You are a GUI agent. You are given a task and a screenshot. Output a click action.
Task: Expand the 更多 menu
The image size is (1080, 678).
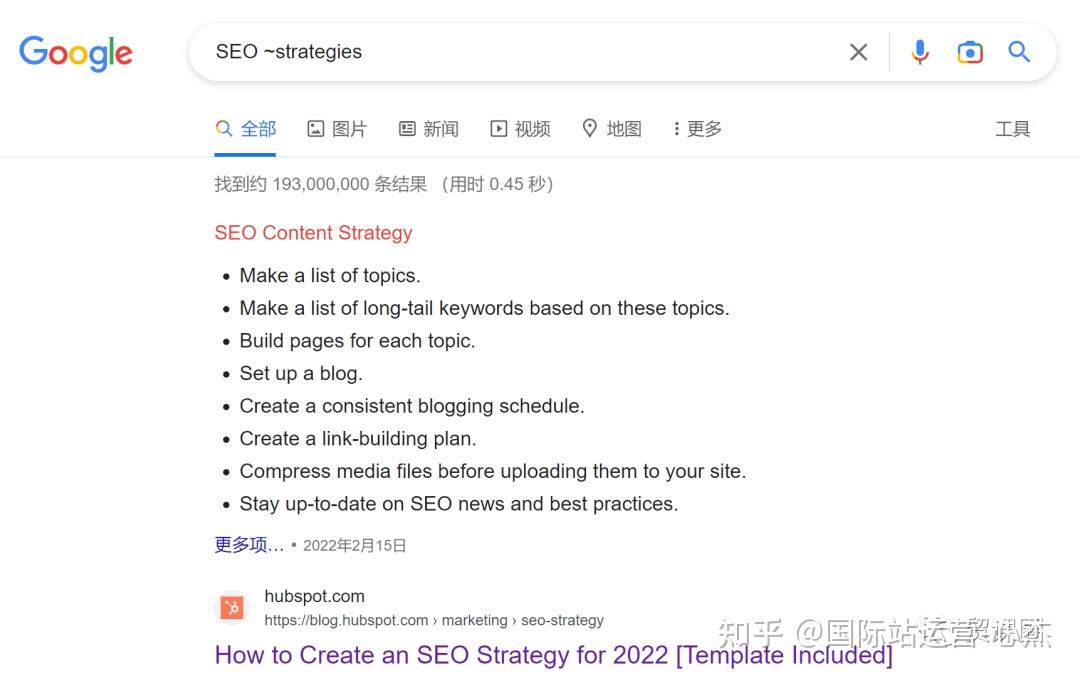pyautogui.click(x=698, y=129)
